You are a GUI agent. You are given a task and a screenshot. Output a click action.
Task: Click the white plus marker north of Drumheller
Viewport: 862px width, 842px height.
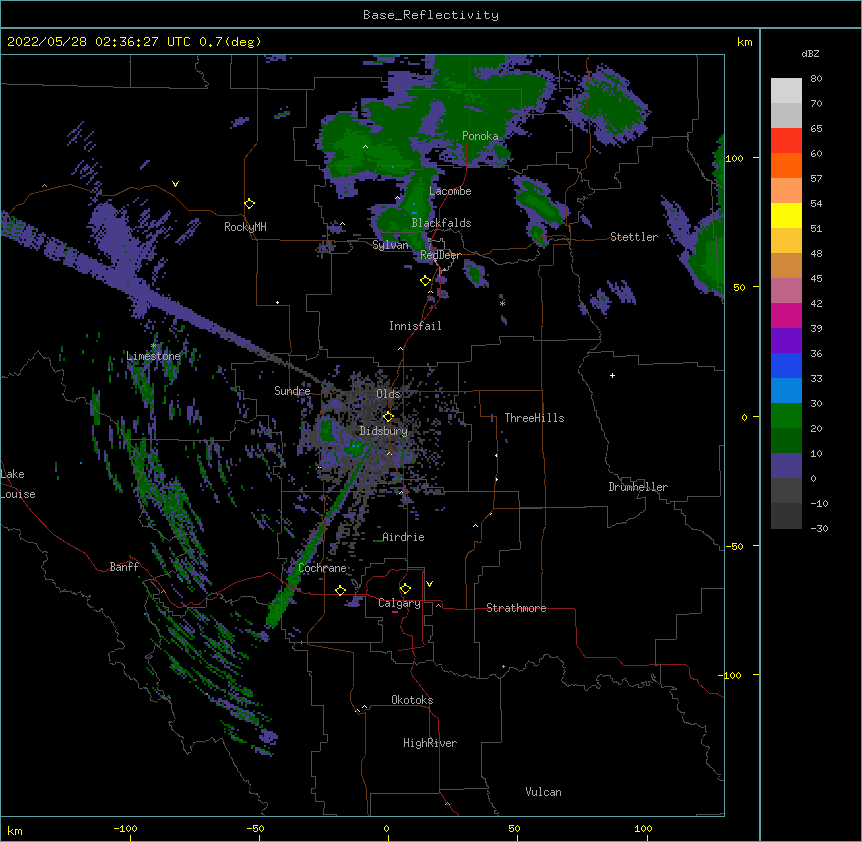tap(612, 375)
